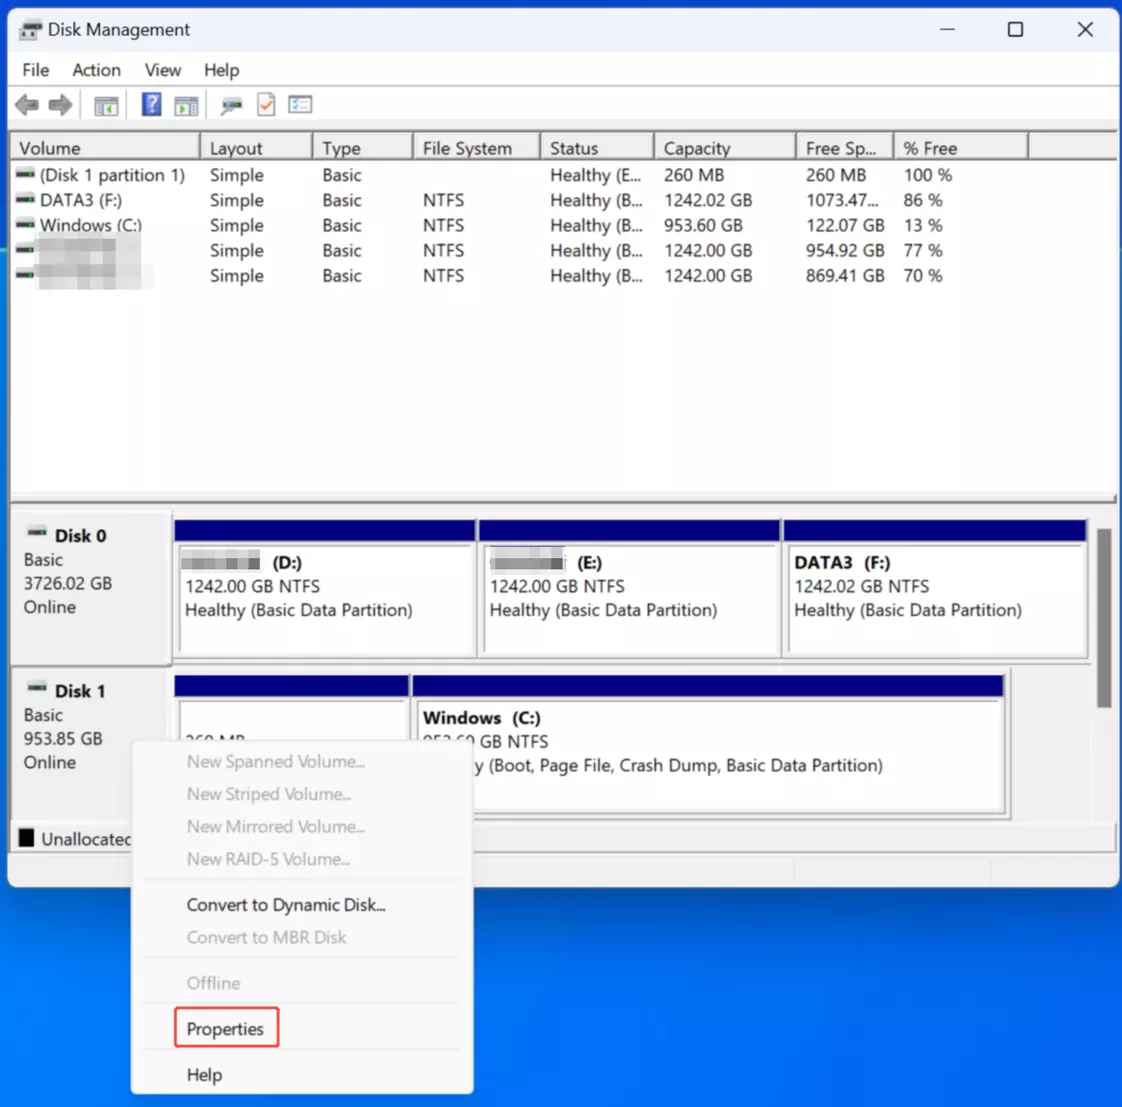Sort by the Capacity column header
Image resolution: width=1122 pixels, height=1107 pixels.
pyautogui.click(x=697, y=148)
